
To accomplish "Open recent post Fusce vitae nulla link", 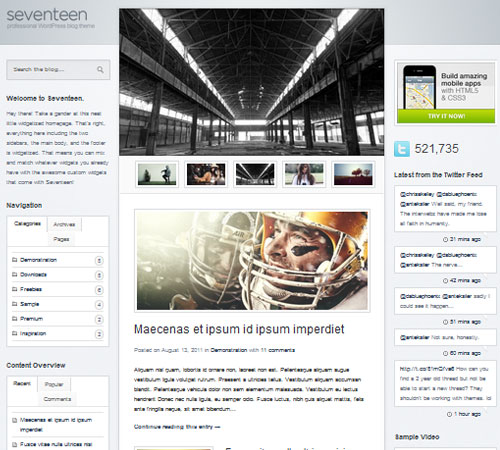I will click(x=56, y=444).
